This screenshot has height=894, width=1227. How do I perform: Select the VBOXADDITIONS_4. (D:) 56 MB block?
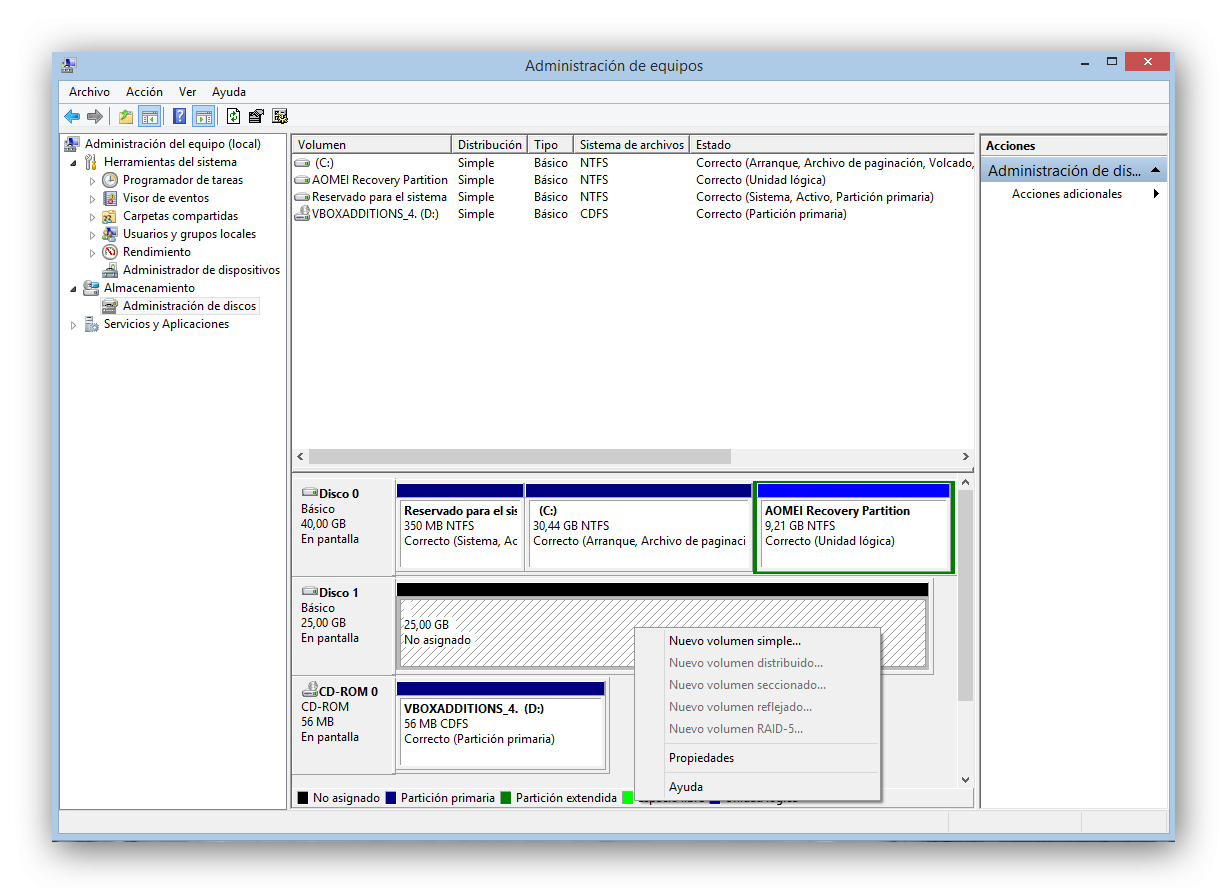501,725
